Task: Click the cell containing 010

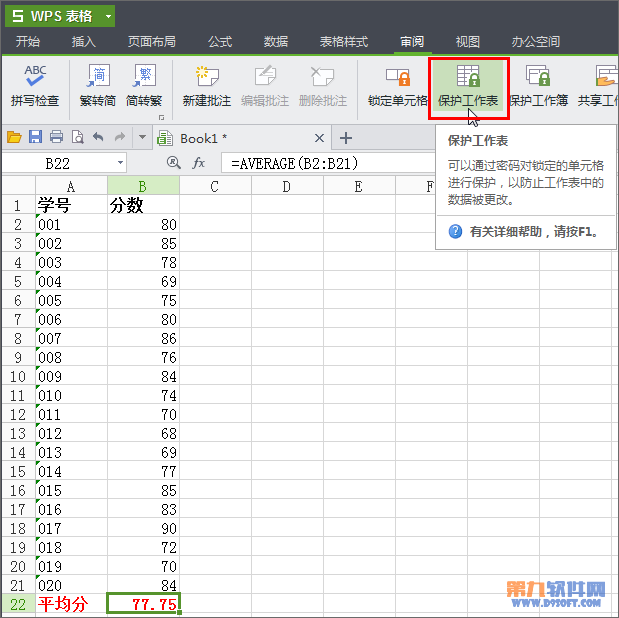Action: tap(71, 395)
